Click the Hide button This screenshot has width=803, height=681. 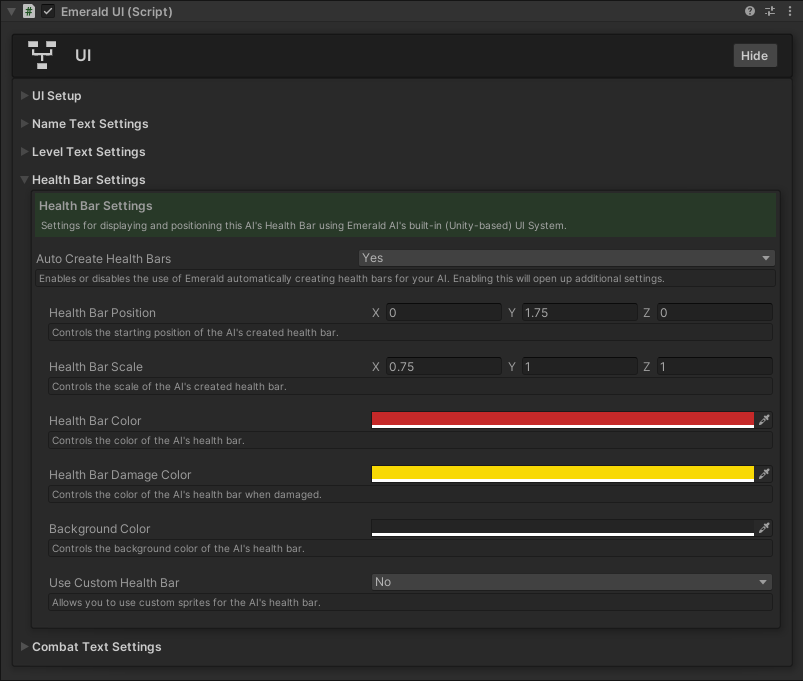point(754,56)
